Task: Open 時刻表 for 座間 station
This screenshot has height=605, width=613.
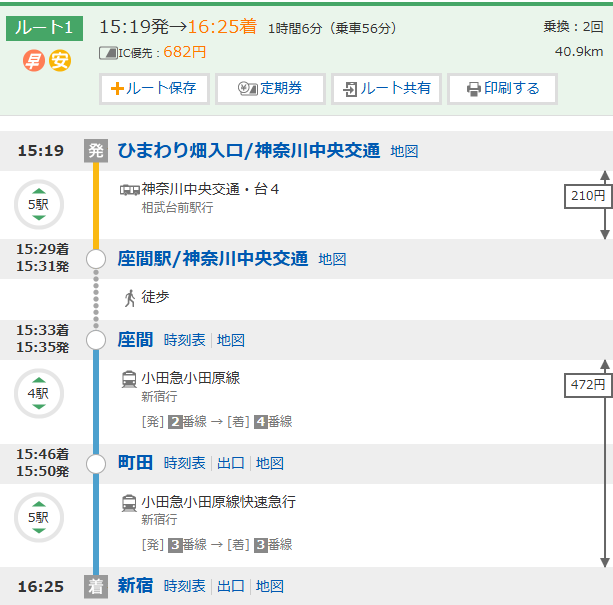Action: click(x=185, y=340)
